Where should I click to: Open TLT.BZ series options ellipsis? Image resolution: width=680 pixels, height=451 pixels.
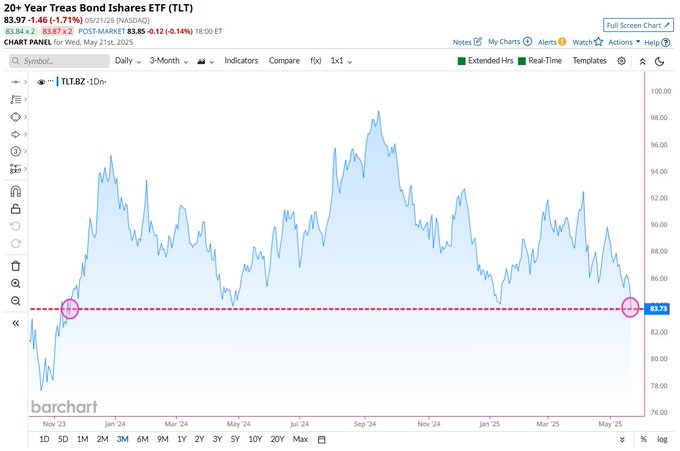click(x=51, y=81)
